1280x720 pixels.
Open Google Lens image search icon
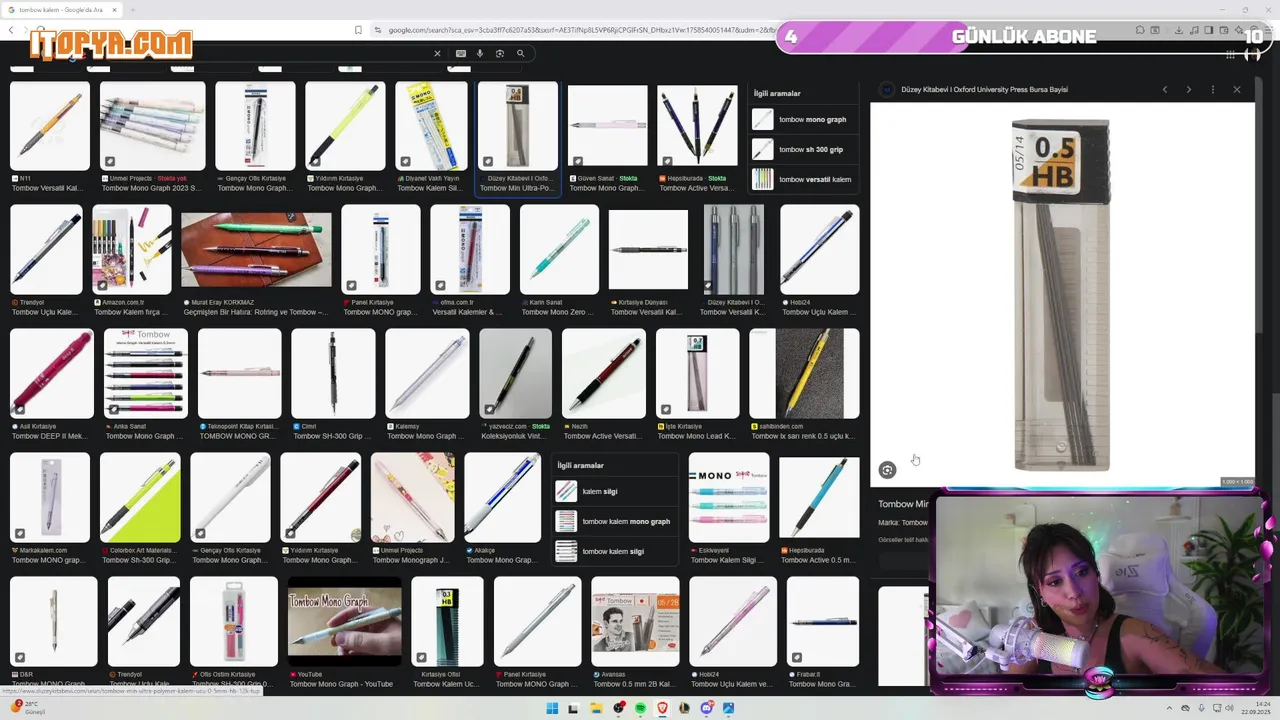coord(500,54)
